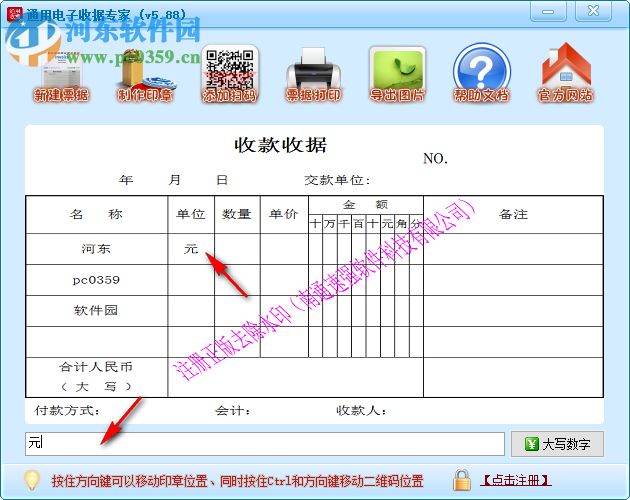Focus the bottom text input field
Viewport: 630px width, 500px height.
265,444
